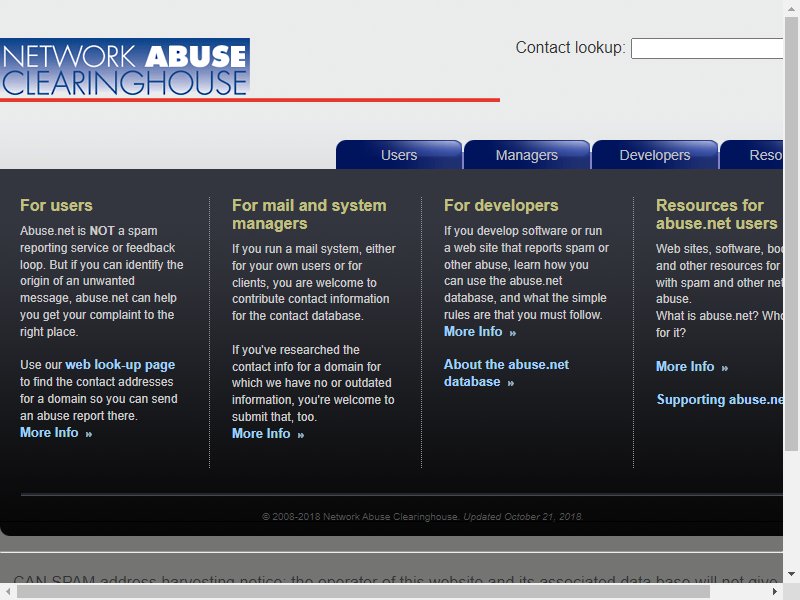This screenshot has width=800, height=600.
Task: Focus the Contact lookup input field
Action: [x=707, y=48]
